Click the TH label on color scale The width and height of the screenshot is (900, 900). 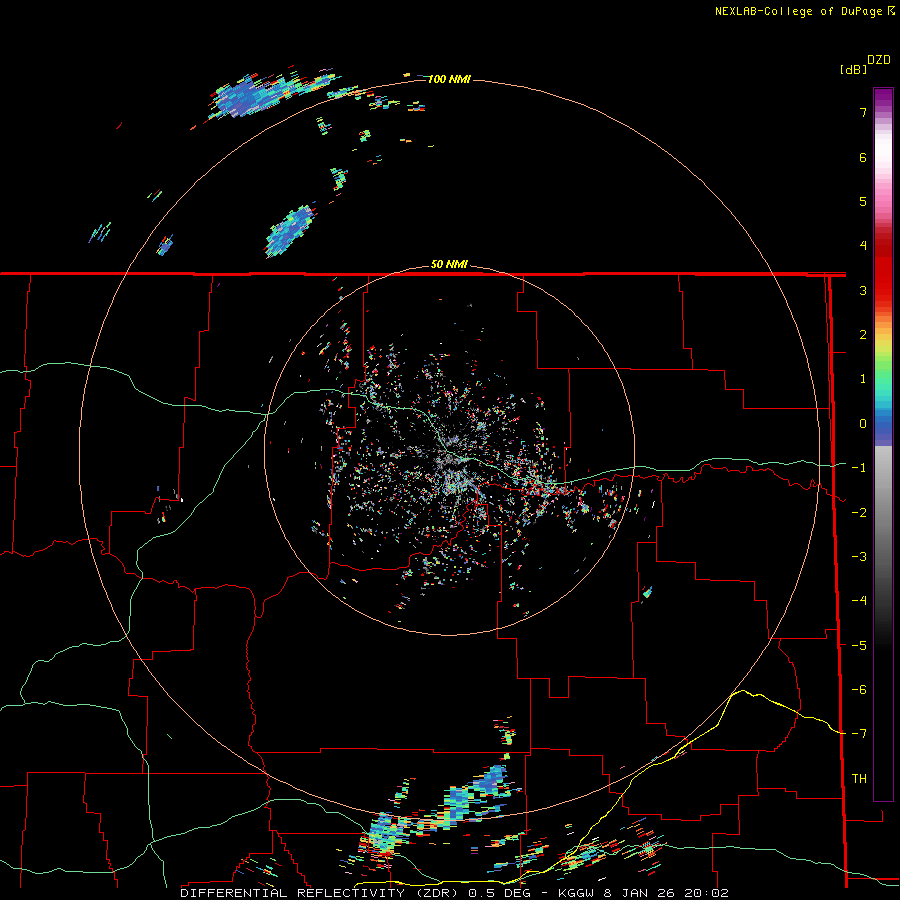[x=859, y=779]
